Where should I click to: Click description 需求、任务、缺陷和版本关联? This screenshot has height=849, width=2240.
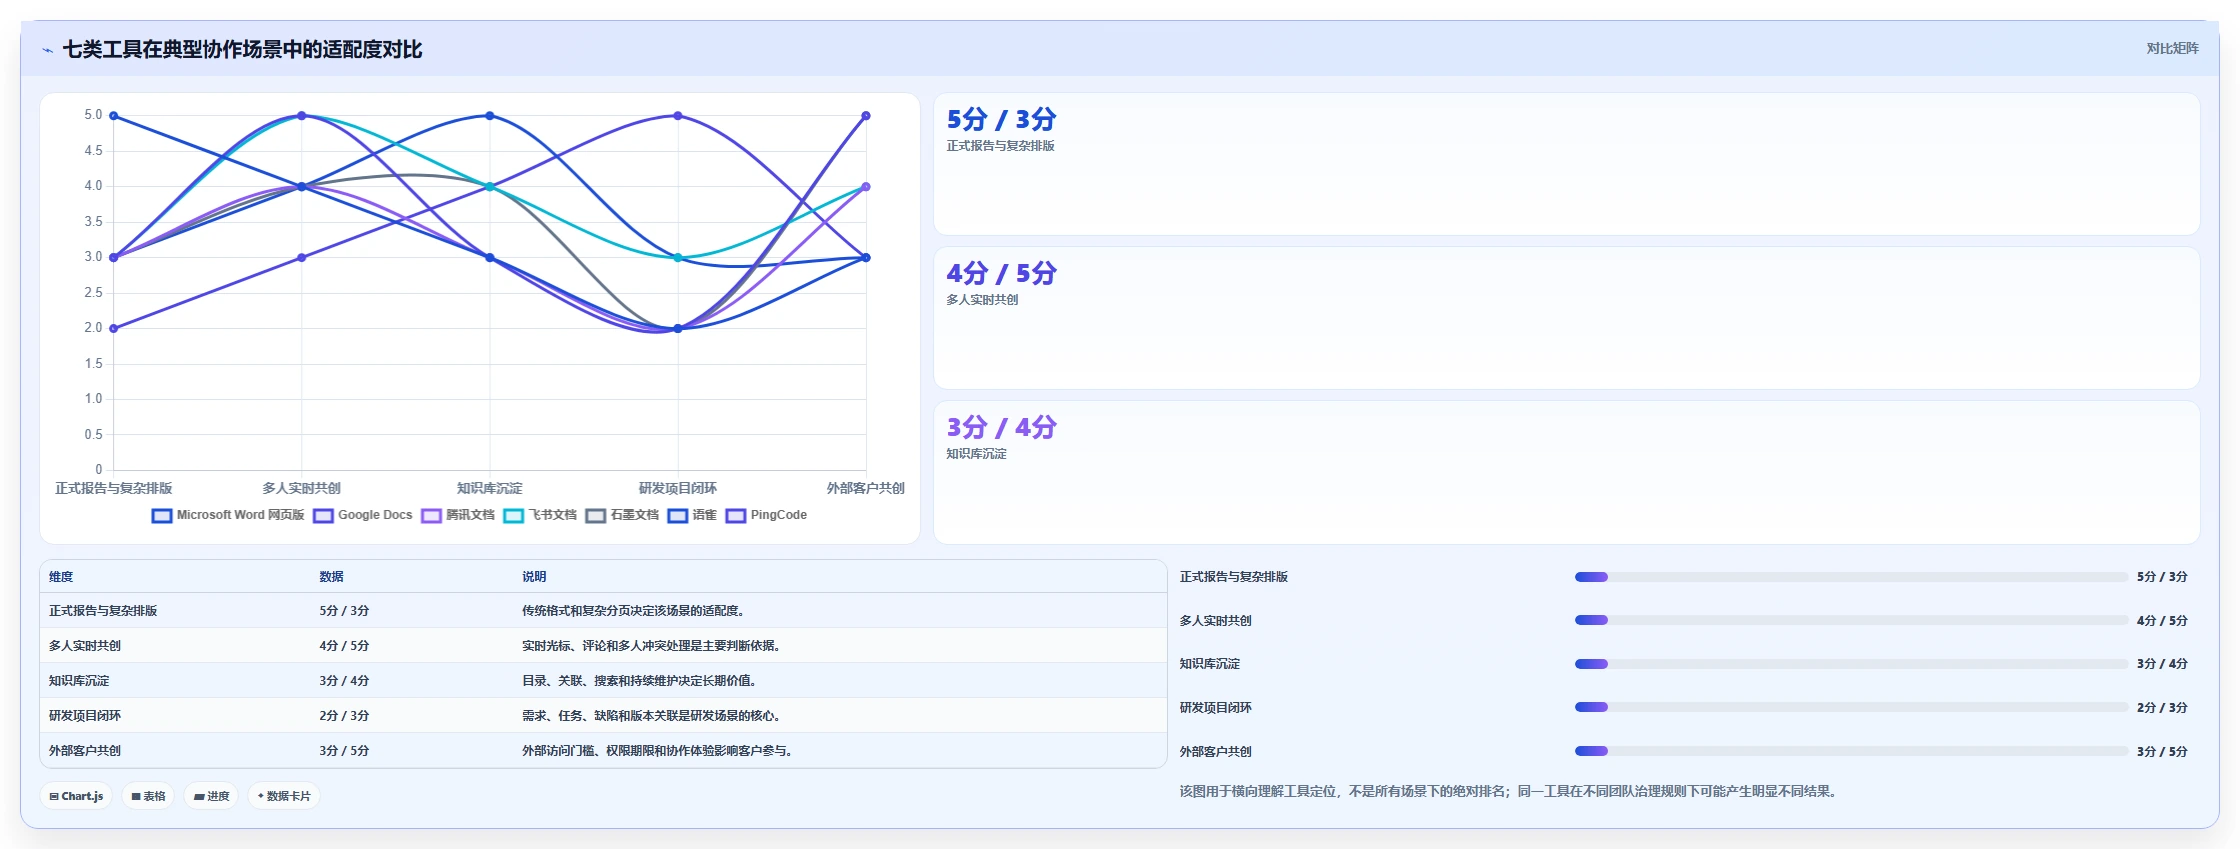click(x=651, y=716)
